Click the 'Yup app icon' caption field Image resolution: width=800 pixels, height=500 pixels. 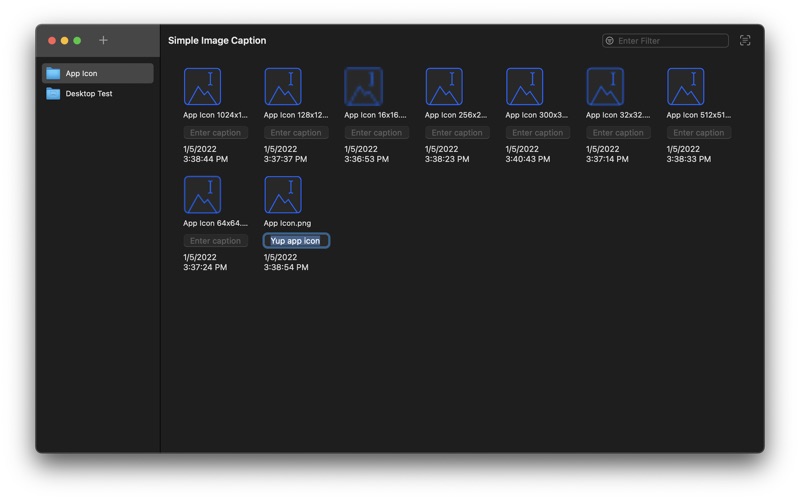click(x=296, y=241)
